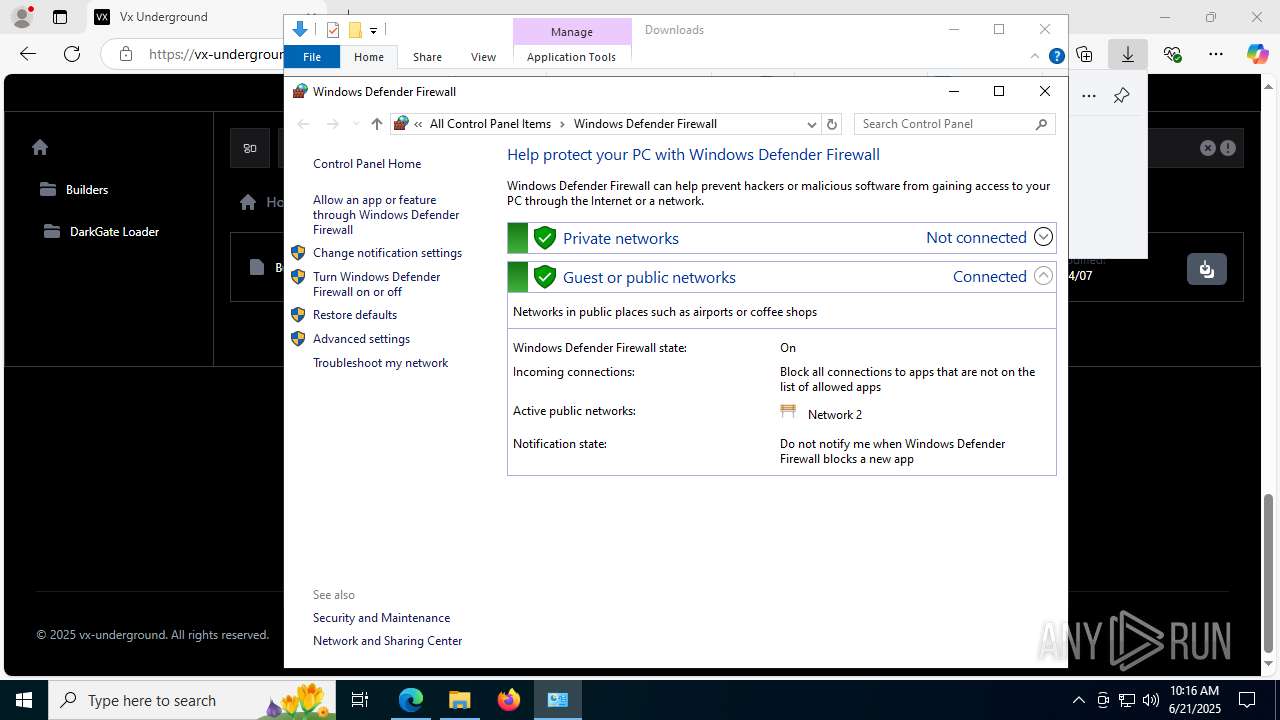Open Edge downloads toolbar button

click(x=1127, y=54)
